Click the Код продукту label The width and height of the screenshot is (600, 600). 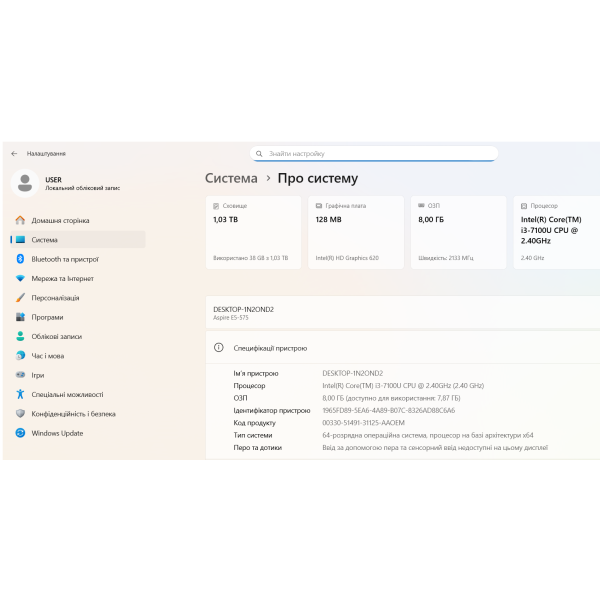point(254,423)
